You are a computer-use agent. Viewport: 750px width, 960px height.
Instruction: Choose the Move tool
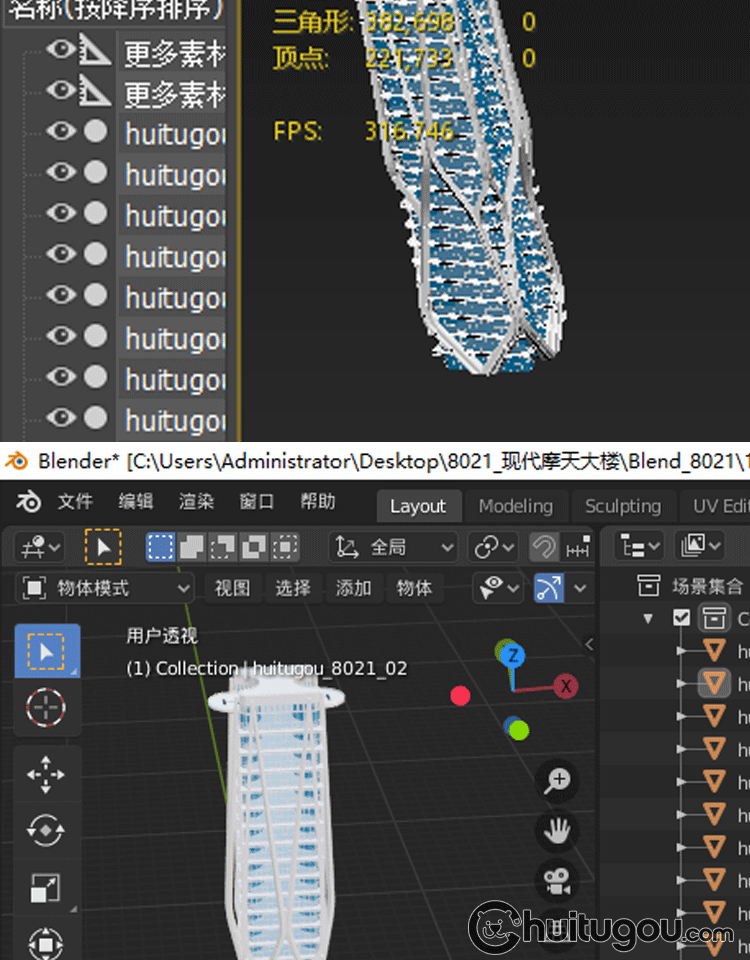click(x=46, y=774)
